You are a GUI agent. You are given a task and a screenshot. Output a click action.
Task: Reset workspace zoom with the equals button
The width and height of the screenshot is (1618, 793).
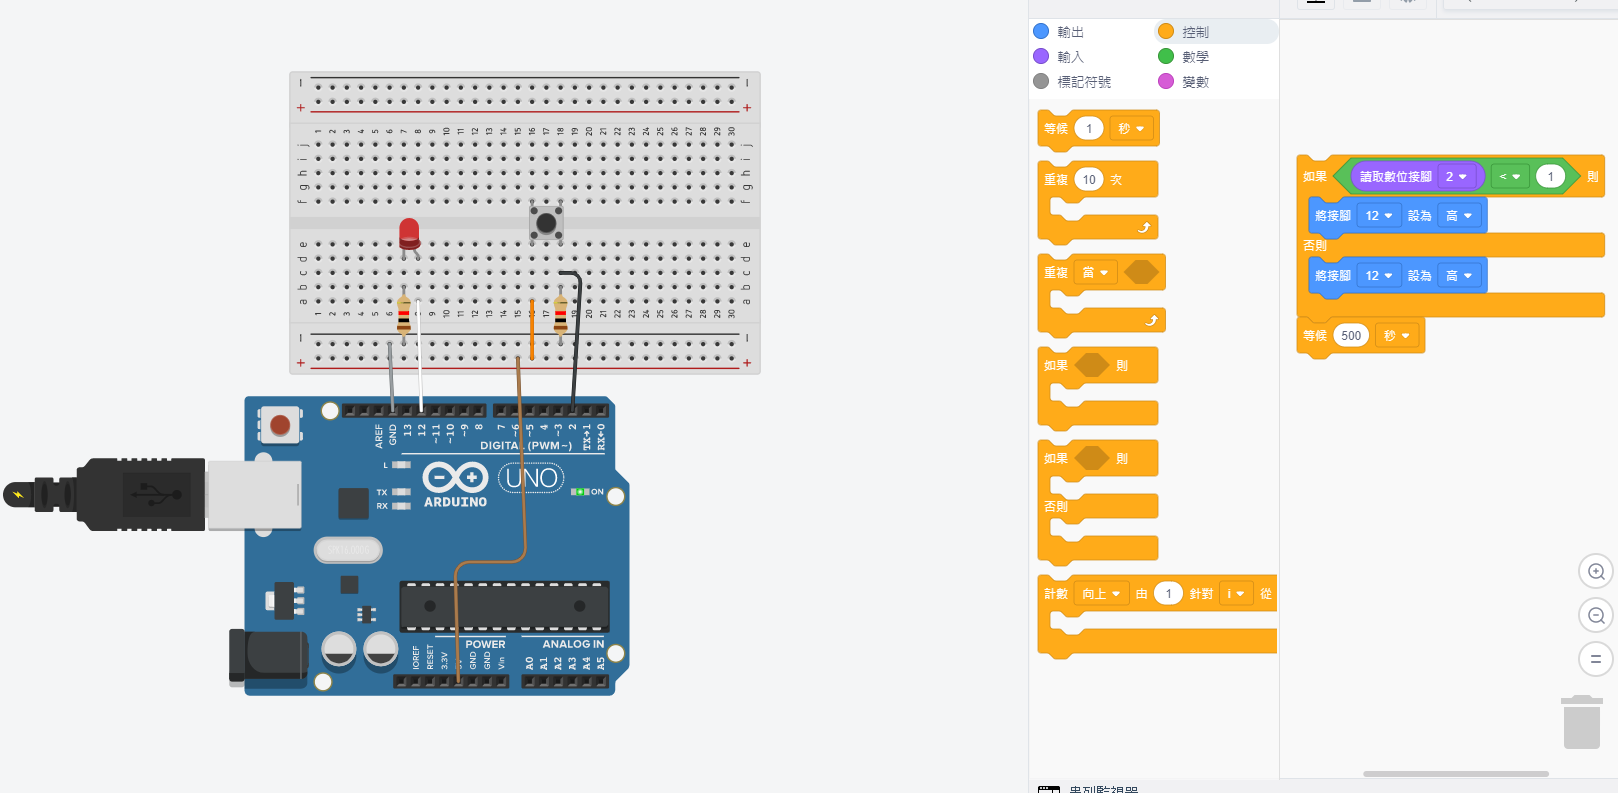point(1596,659)
